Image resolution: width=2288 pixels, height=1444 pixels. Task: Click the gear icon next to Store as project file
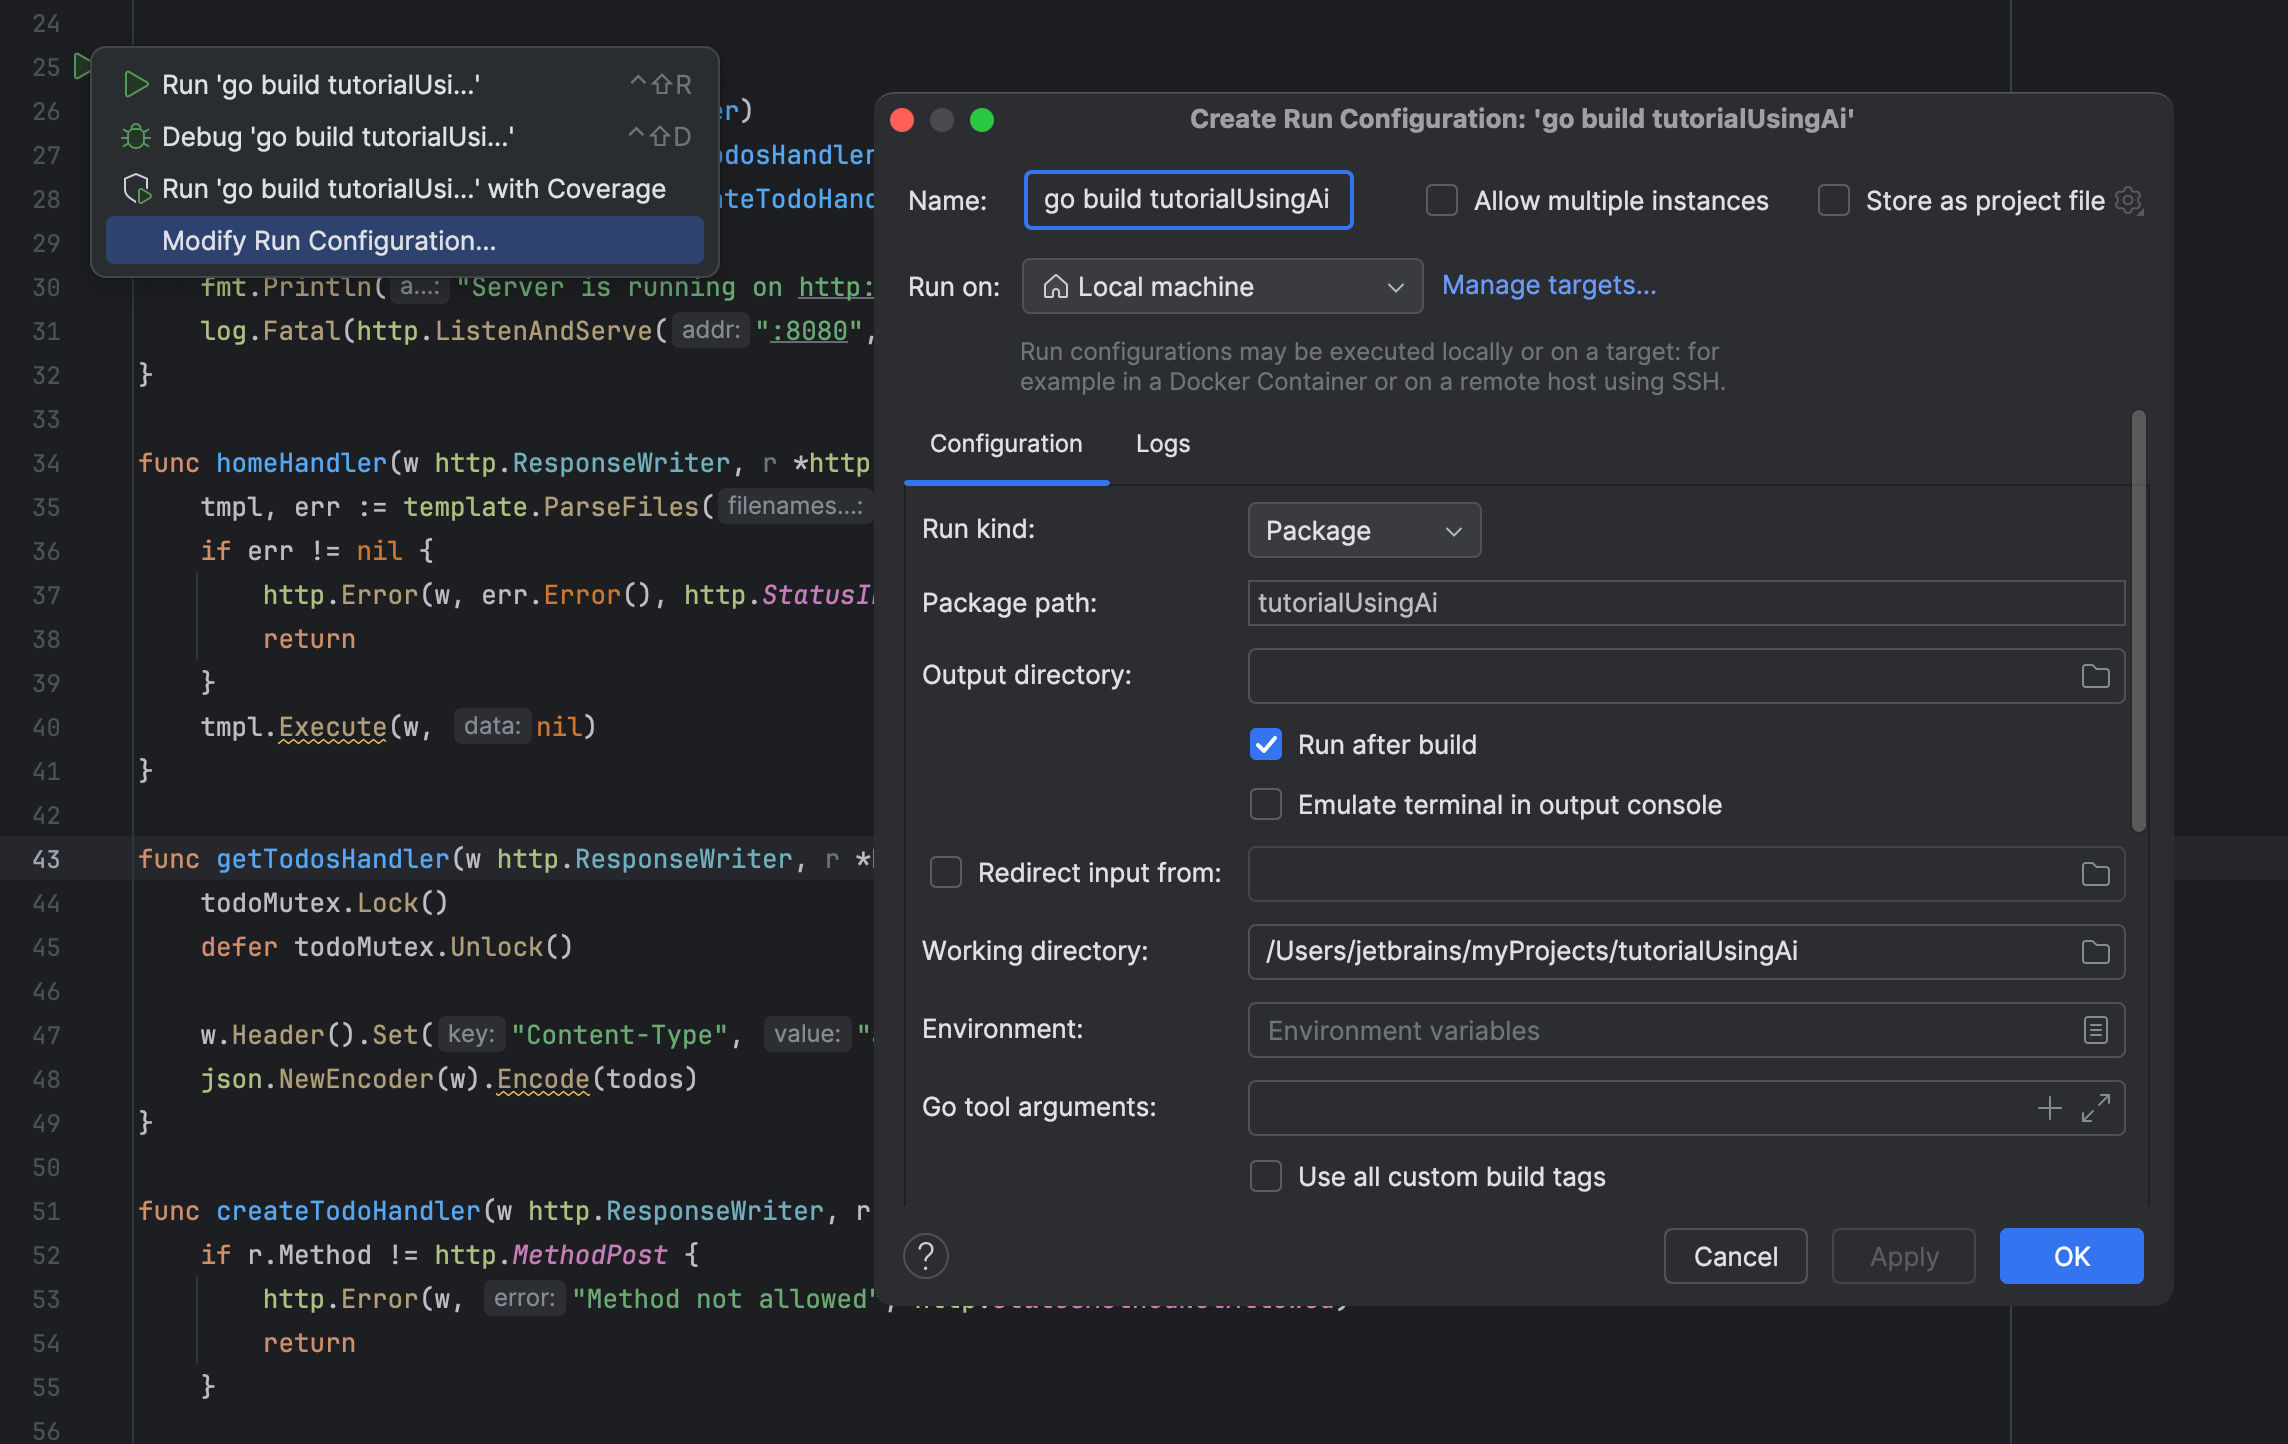coord(2129,201)
